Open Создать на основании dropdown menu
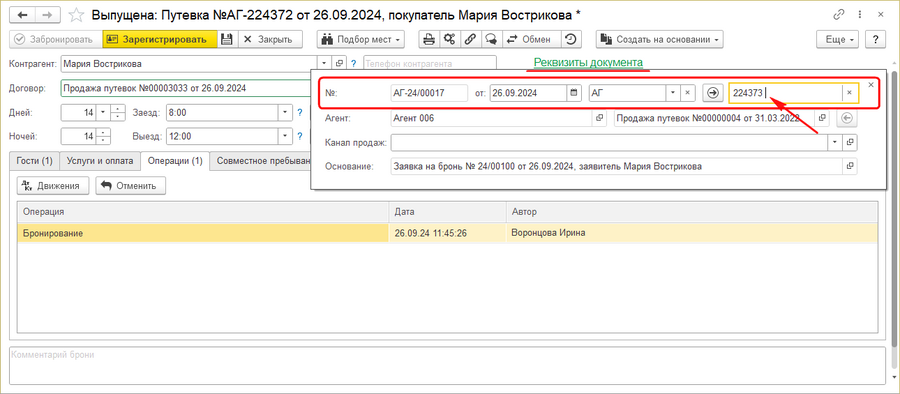Viewport: 900px width, 394px height. click(660, 39)
